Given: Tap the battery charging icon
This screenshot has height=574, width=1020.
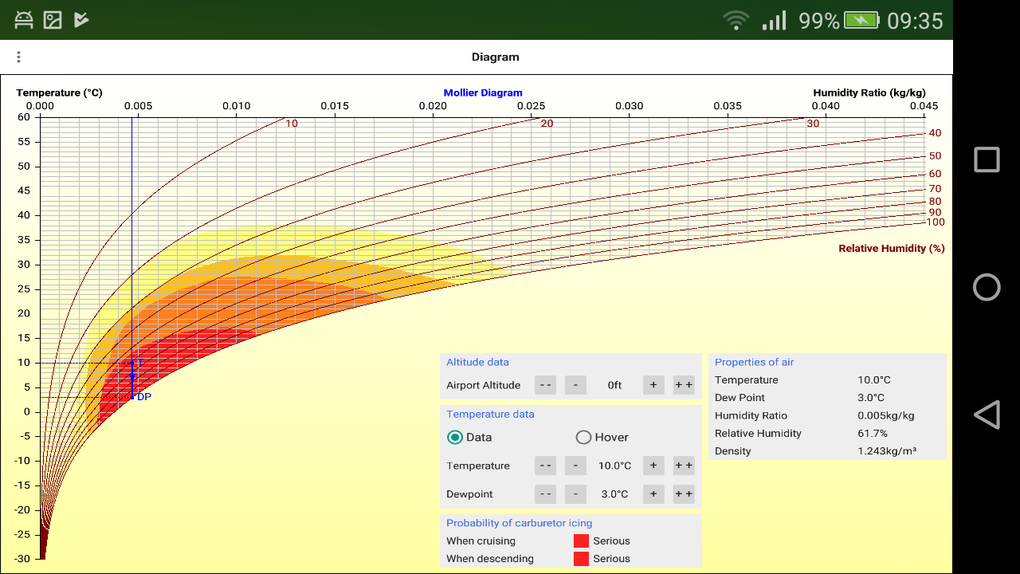Looking at the screenshot, I should 861,20.
